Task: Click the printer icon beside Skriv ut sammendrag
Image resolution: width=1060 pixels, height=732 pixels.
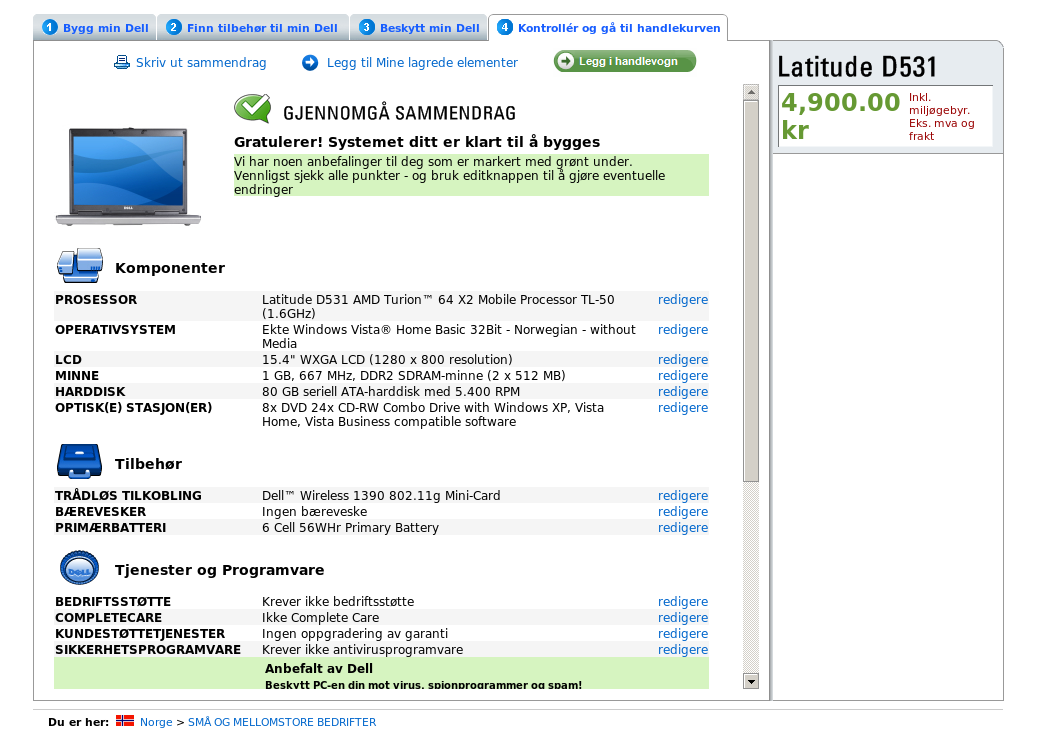Action: click(122, 62)
